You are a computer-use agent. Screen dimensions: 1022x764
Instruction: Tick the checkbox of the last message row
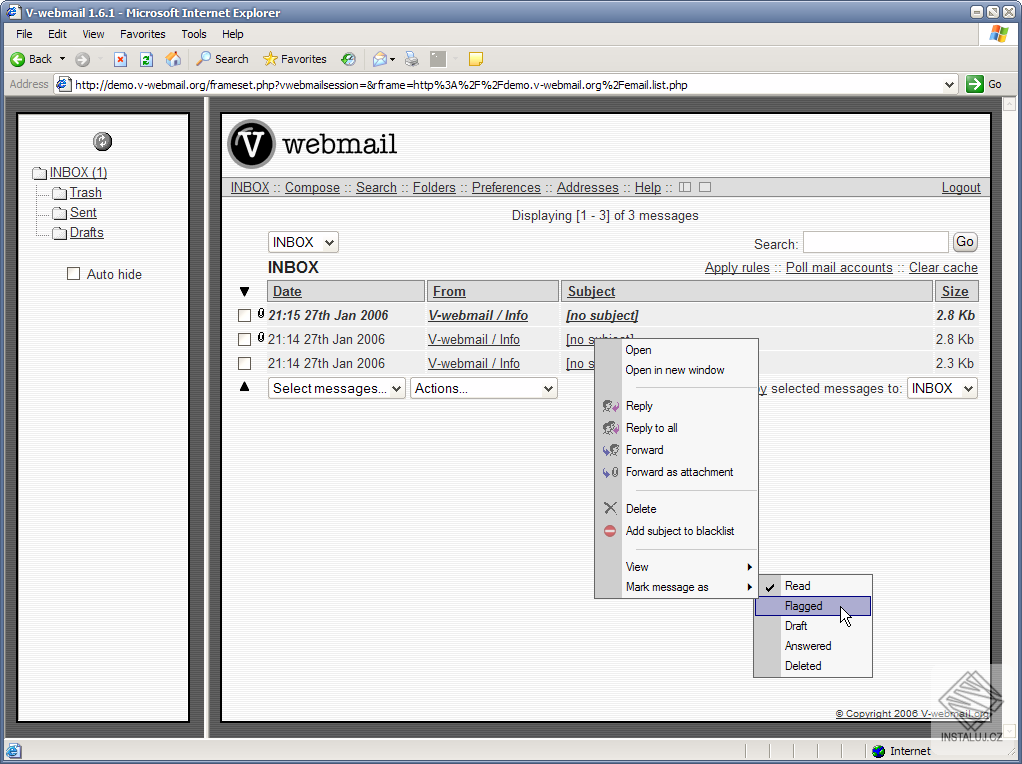click(244, 364)
